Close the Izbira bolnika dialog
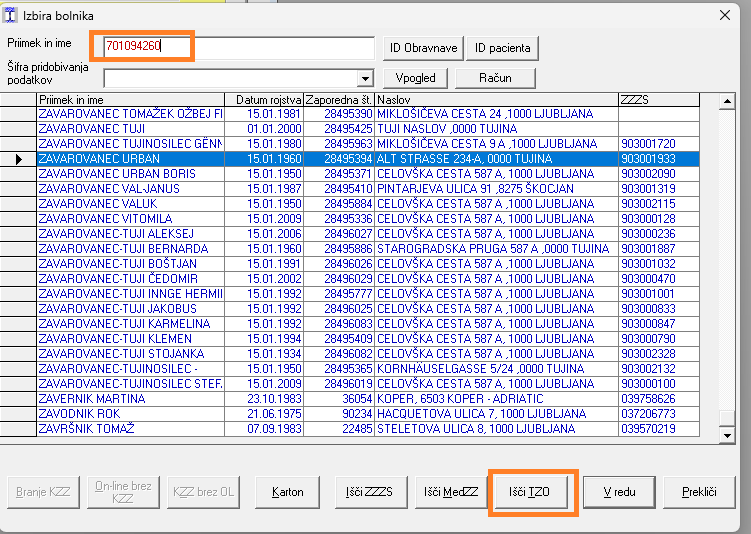Viewport: 751px width, 534px height. [725, 15]
